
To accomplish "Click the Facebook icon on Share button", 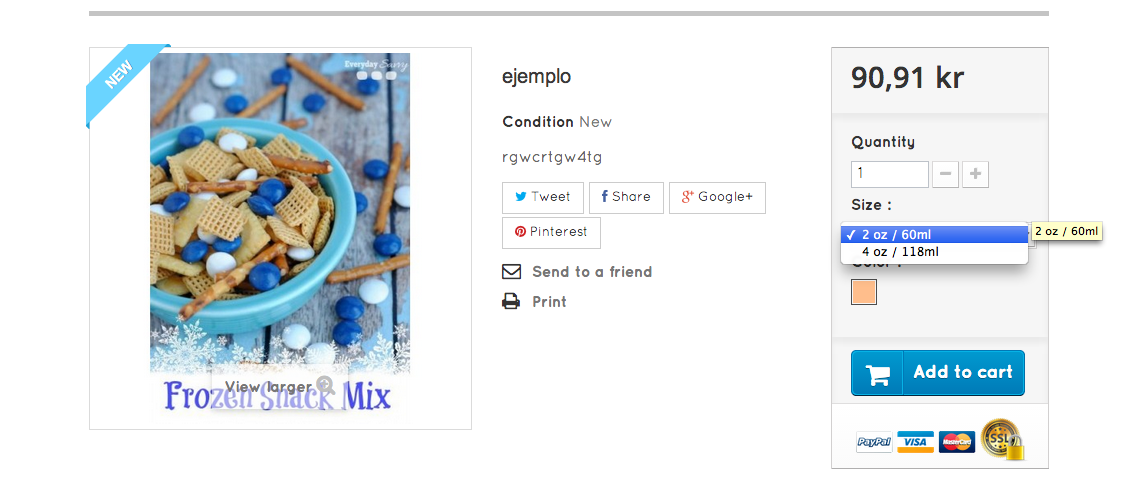I will pyautogui.click(x=604, y=197).
